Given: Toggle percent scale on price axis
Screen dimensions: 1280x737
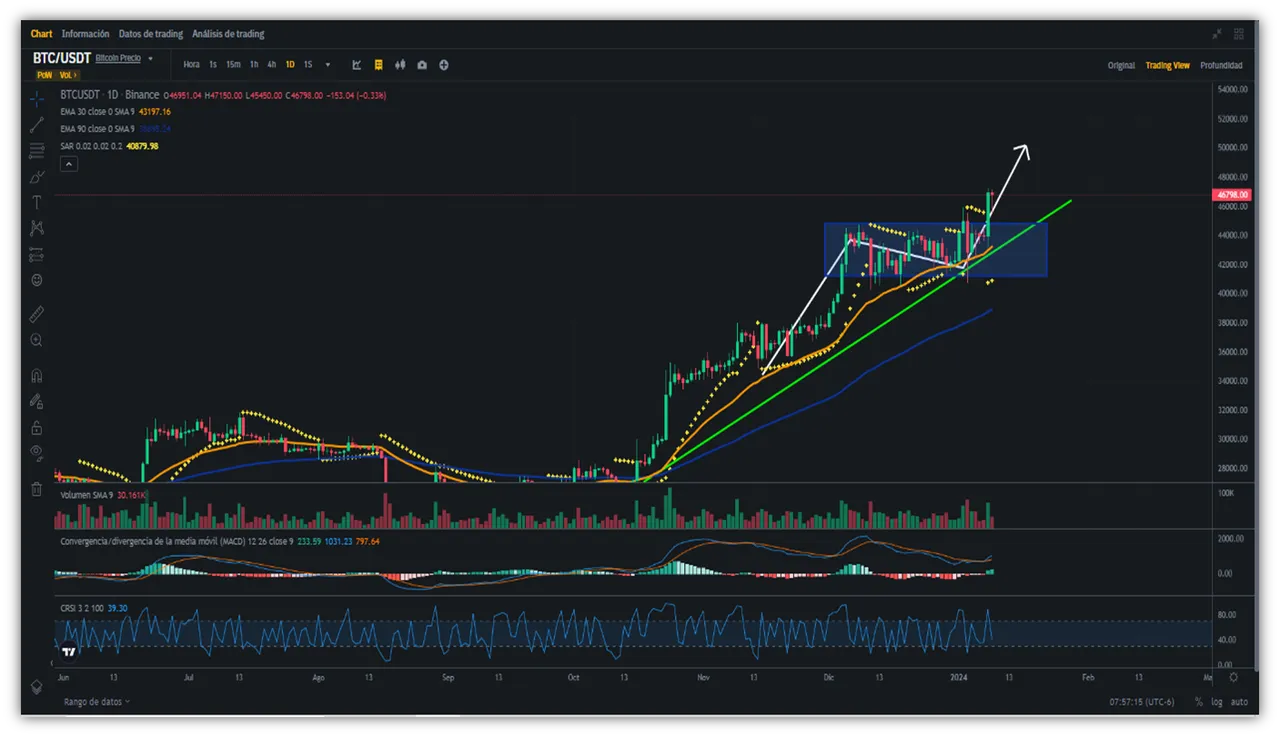Looking at the screenshot, I should (x=1199, y=702).
